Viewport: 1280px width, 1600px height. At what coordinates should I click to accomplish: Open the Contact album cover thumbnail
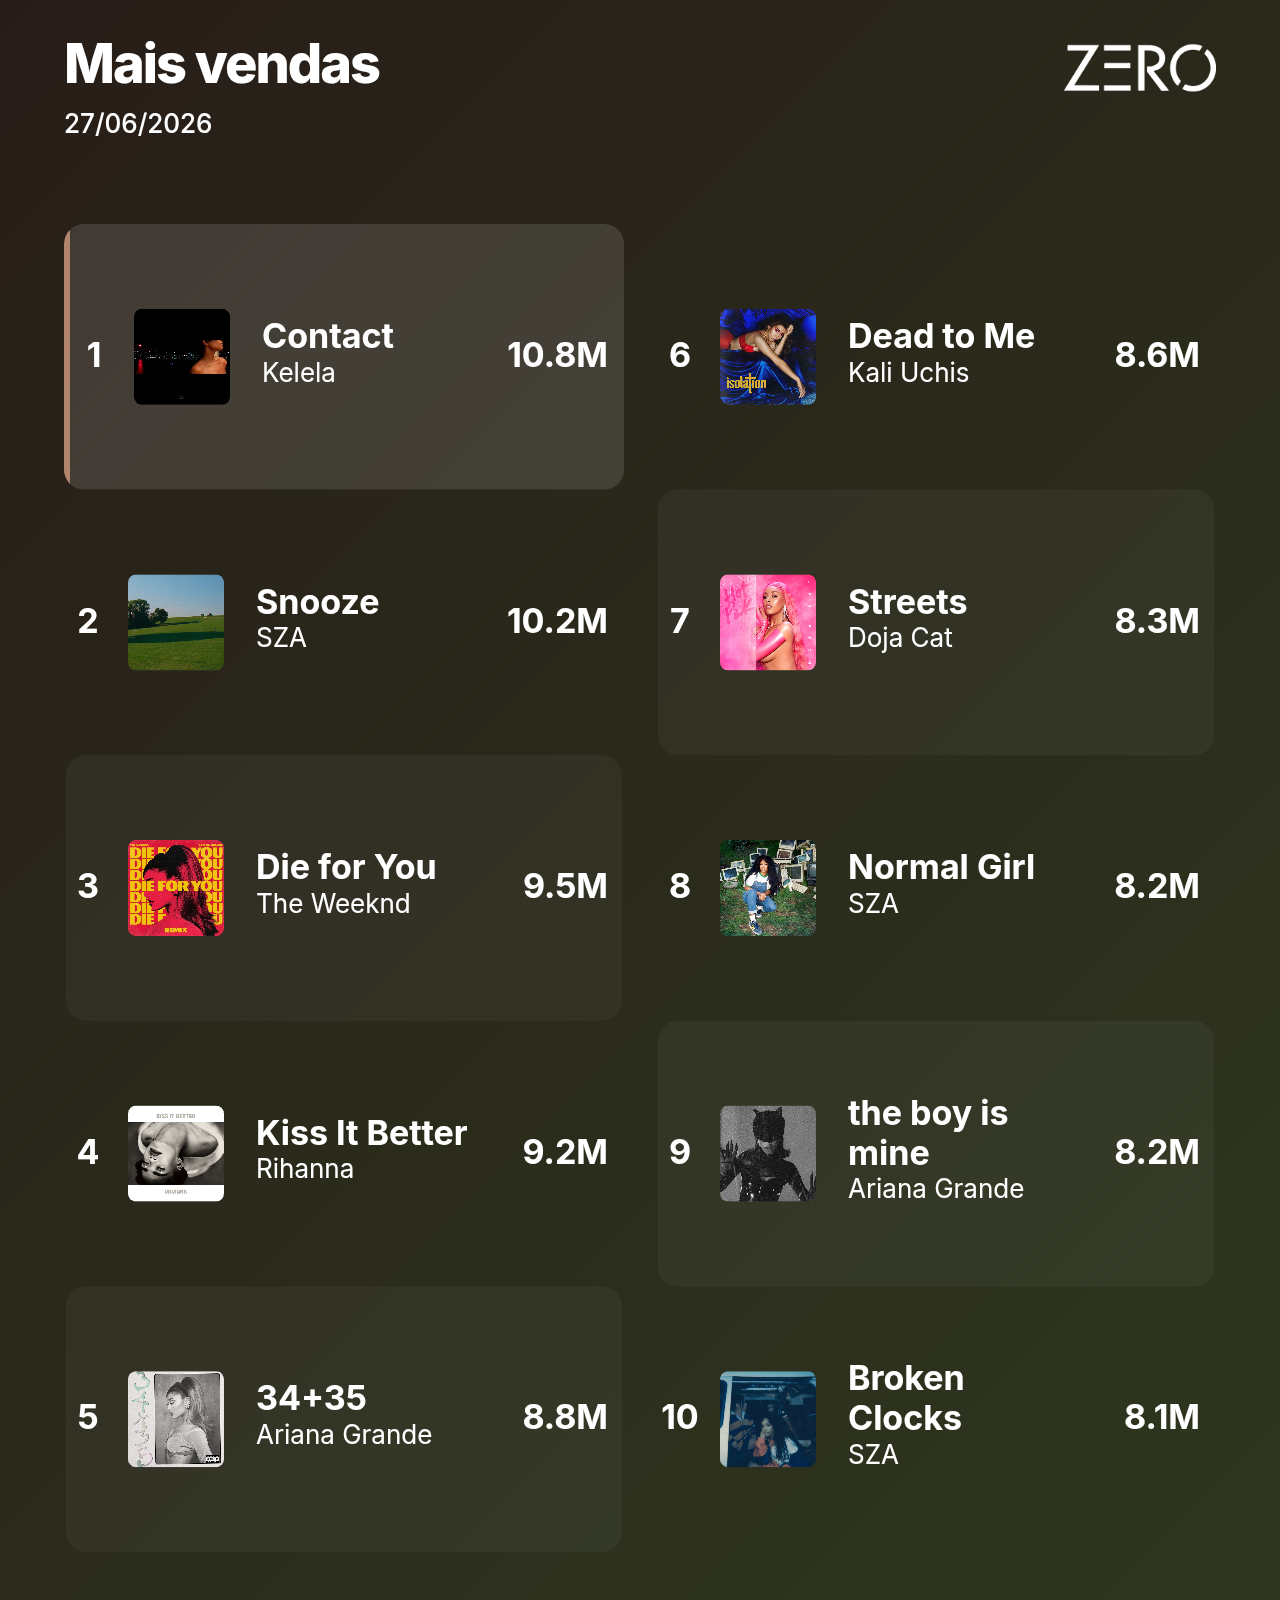point(182,357)
